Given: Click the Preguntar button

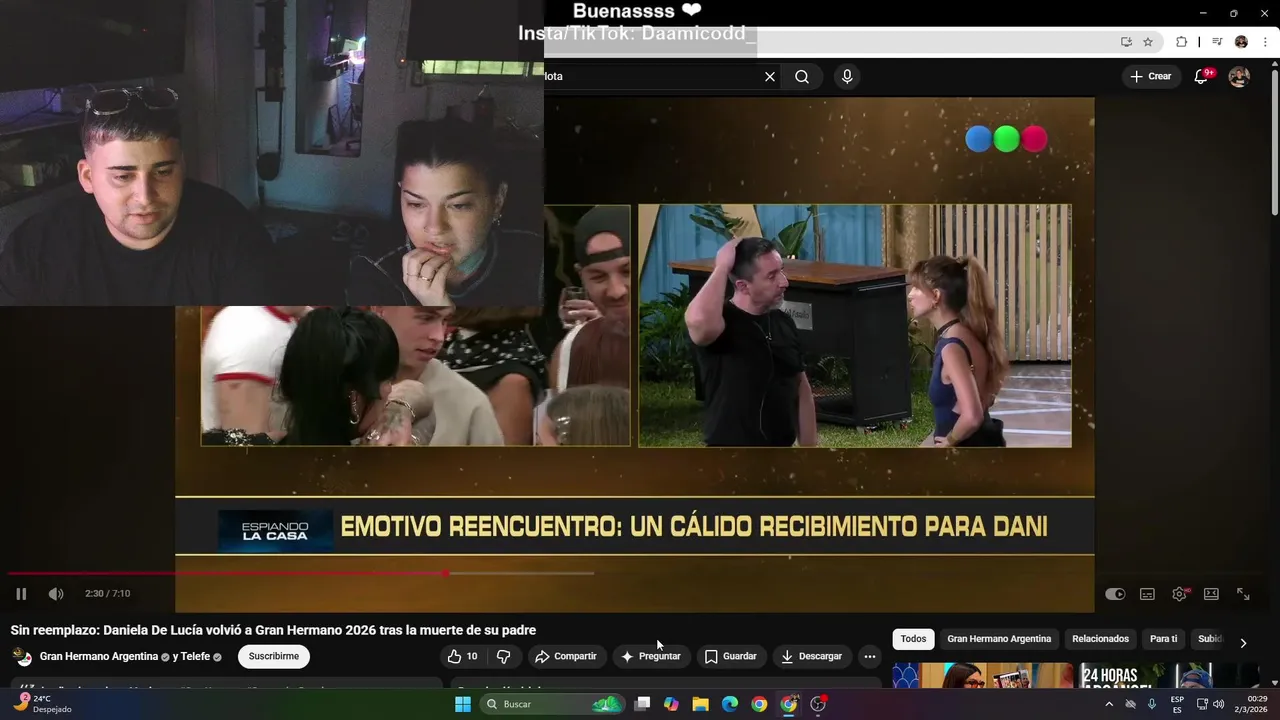Looking at the screenshot, I should (650, 656).
